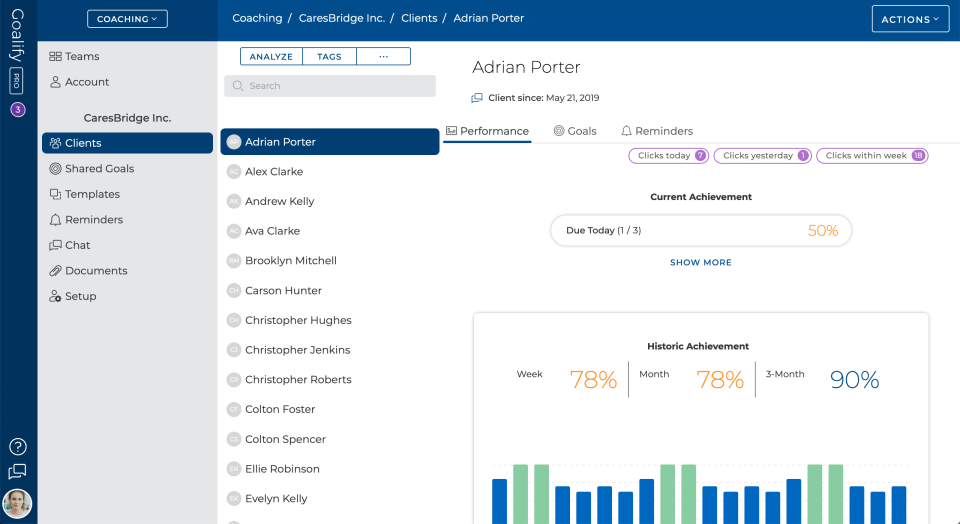This screenshot has height=524, width=960.
Task: Click the chat icon beside Client since
Action: pos(477,98)
